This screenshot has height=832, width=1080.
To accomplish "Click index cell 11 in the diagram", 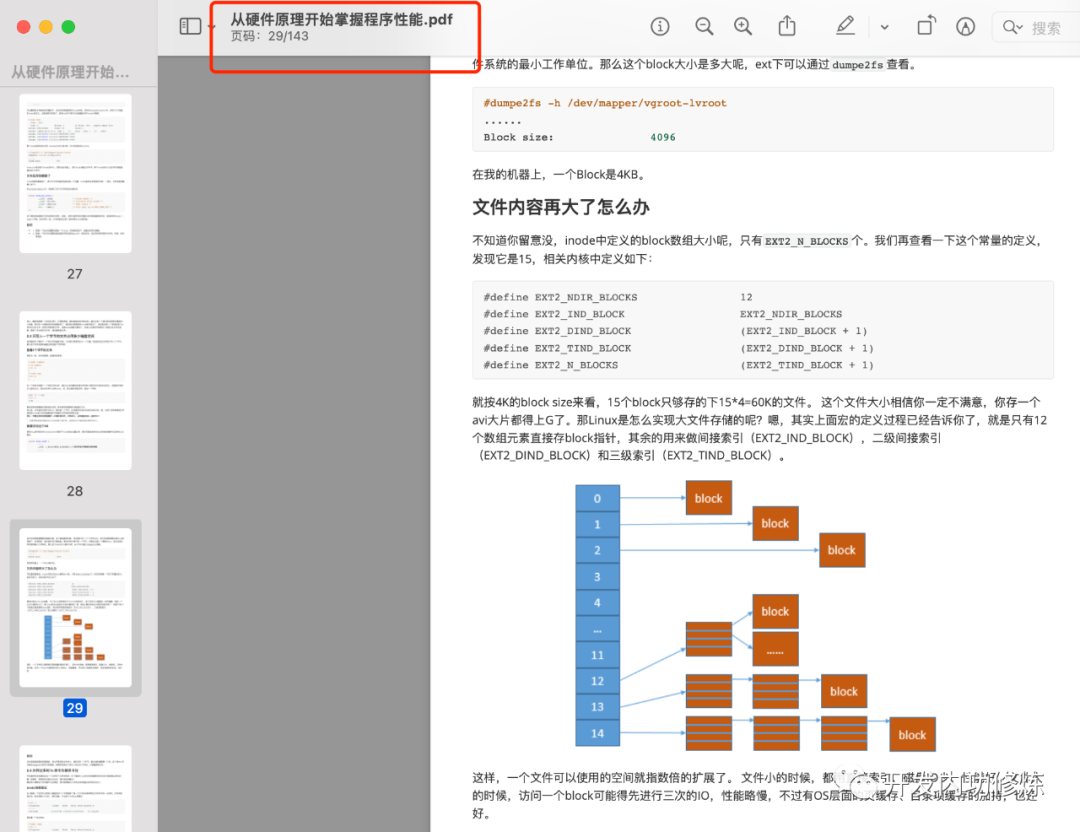I will click(x=597, y=655).
